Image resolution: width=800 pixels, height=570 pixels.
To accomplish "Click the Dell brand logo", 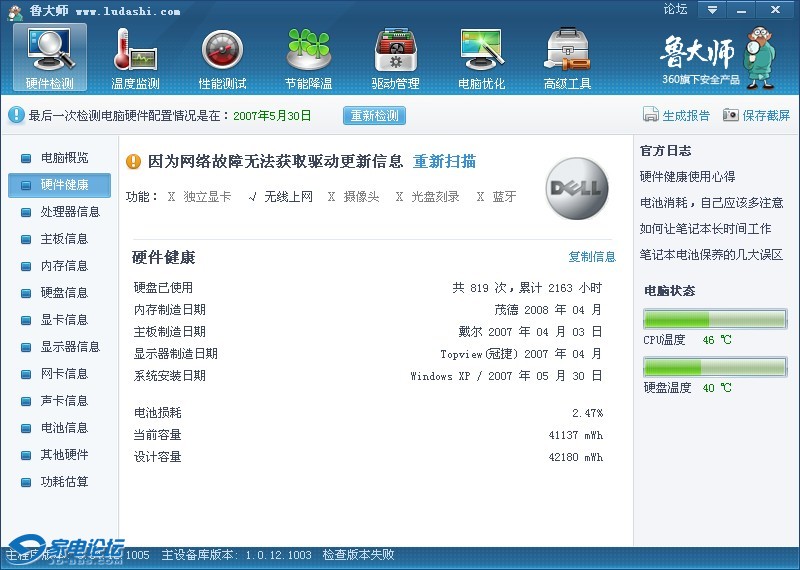I will 577,189.
